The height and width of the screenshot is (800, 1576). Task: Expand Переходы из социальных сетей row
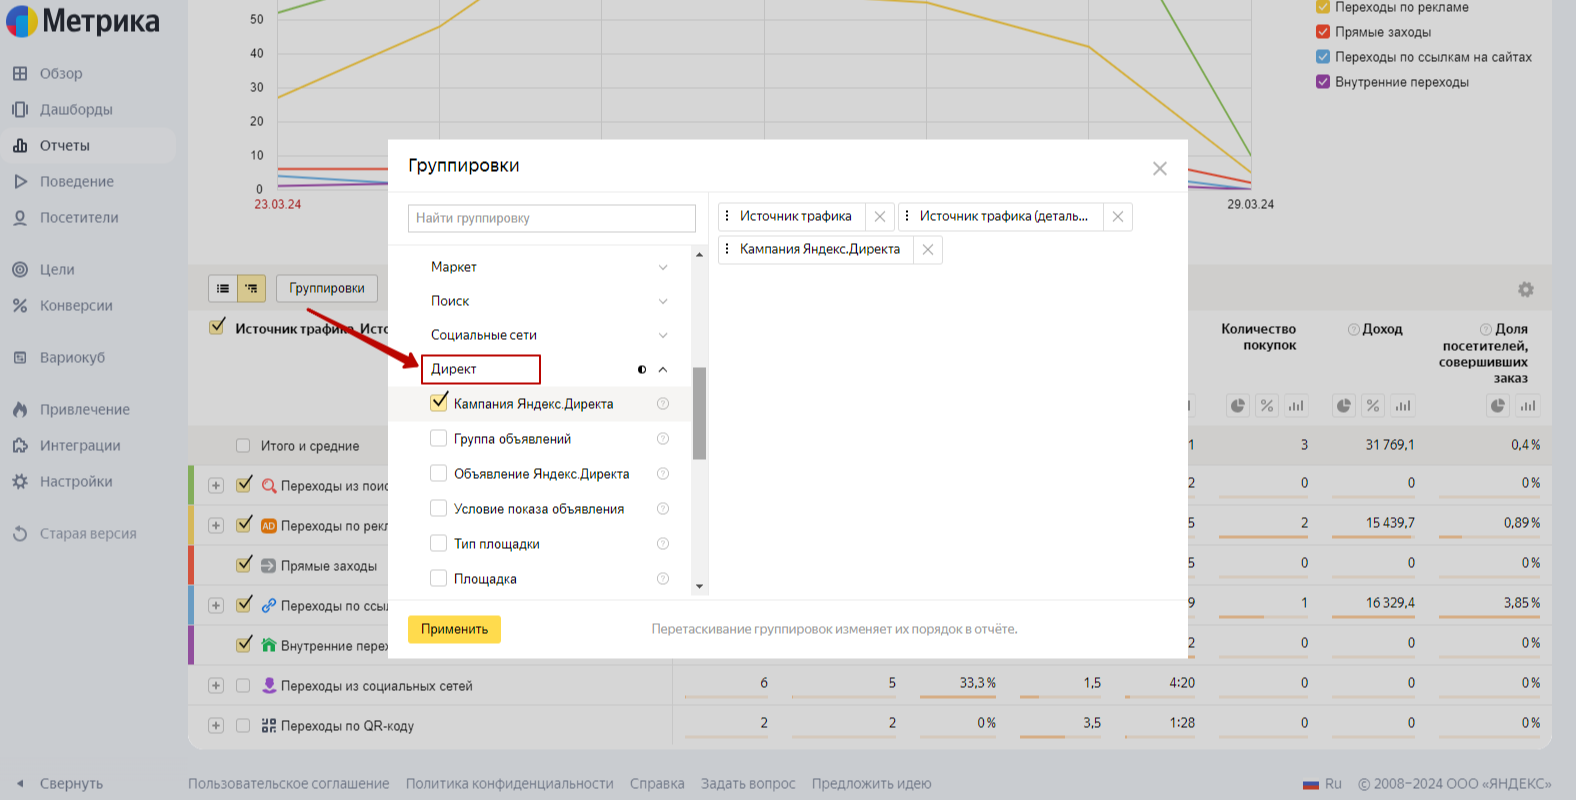(x=216, y=686)
